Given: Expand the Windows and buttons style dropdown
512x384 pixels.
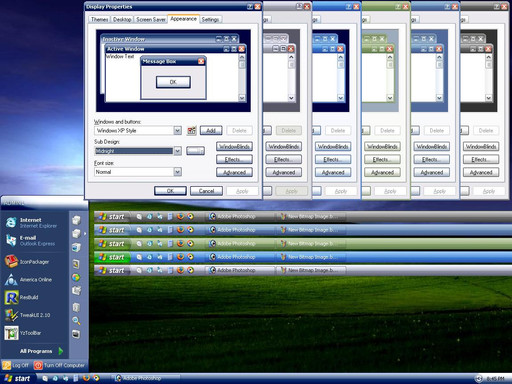Looking at the screenshot, I should (x=178, y=131).
